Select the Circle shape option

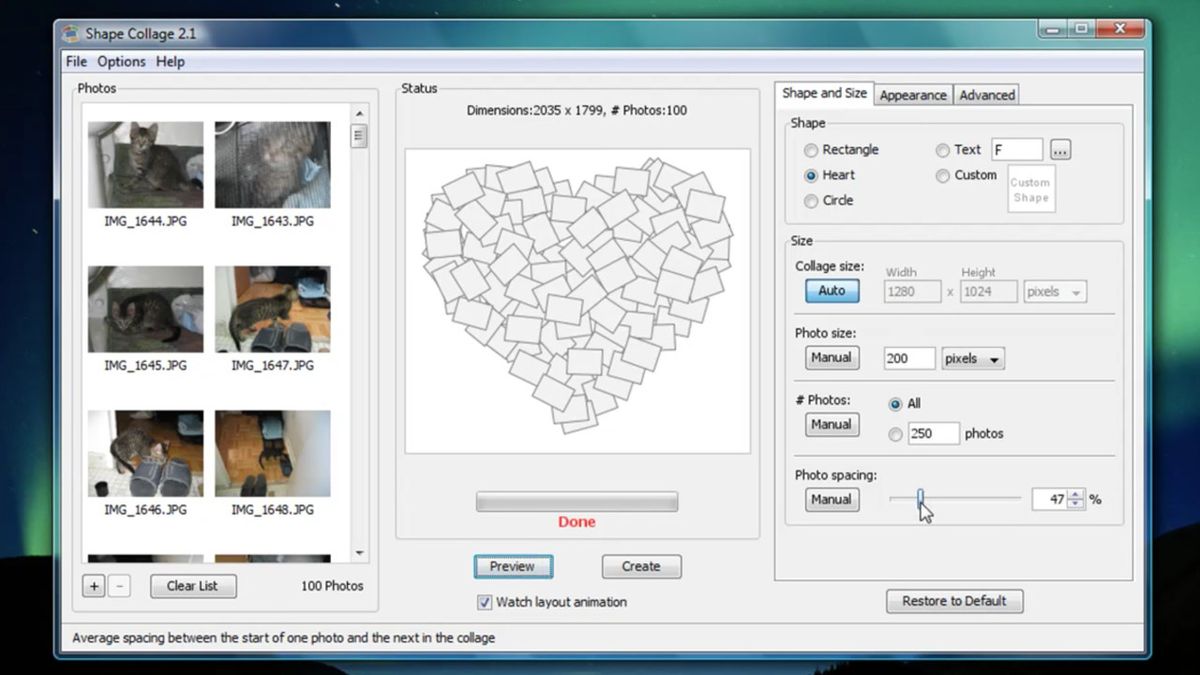point(810,200)
